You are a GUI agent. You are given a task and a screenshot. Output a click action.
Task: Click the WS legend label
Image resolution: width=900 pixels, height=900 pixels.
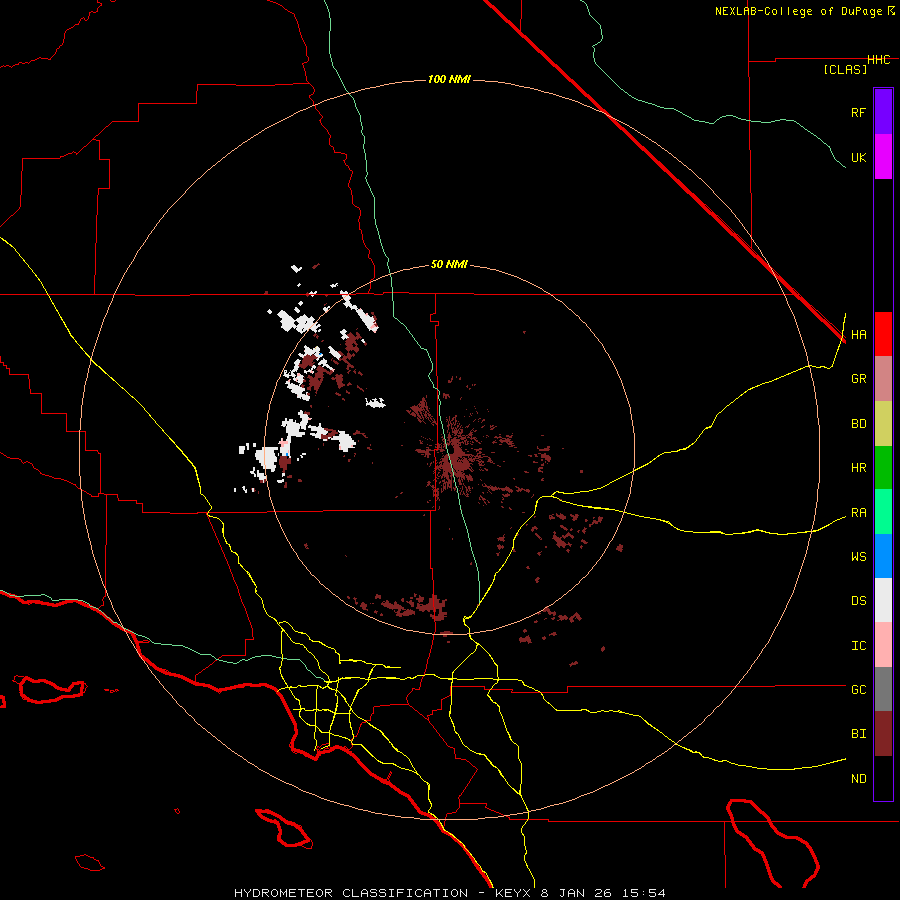click(858, 557)
